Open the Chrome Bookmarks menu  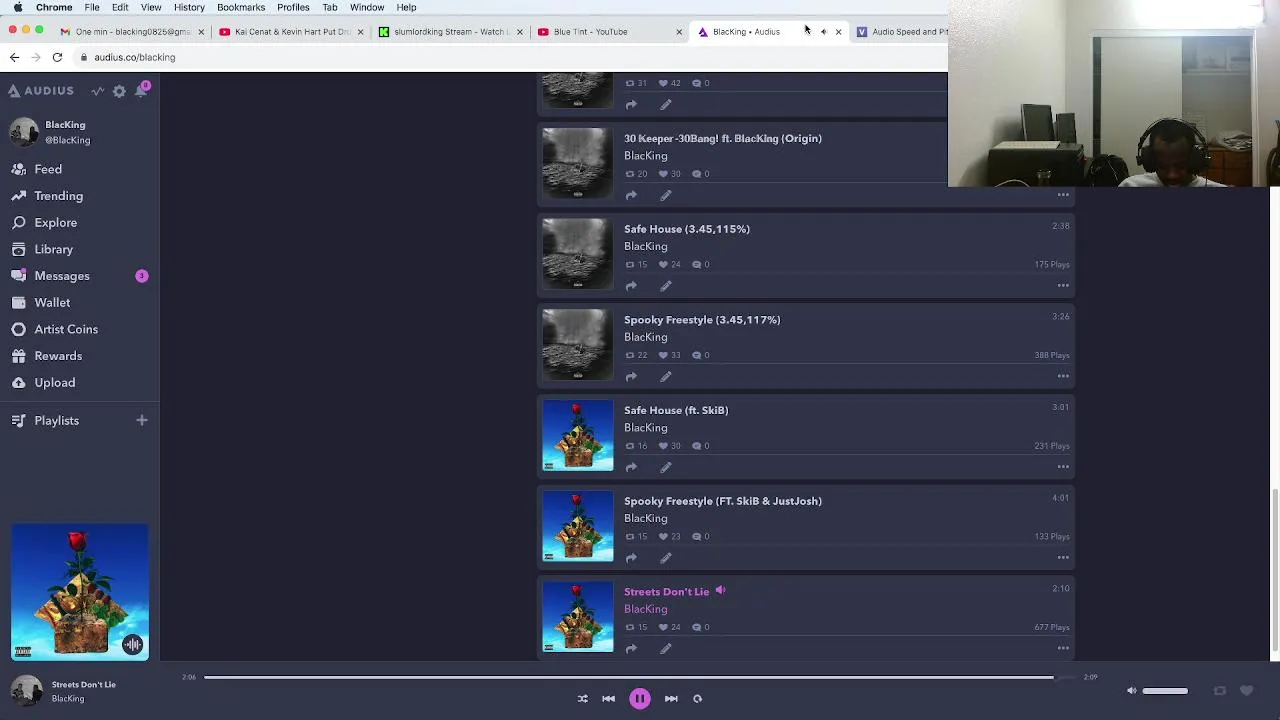click(x=241, y=7)
